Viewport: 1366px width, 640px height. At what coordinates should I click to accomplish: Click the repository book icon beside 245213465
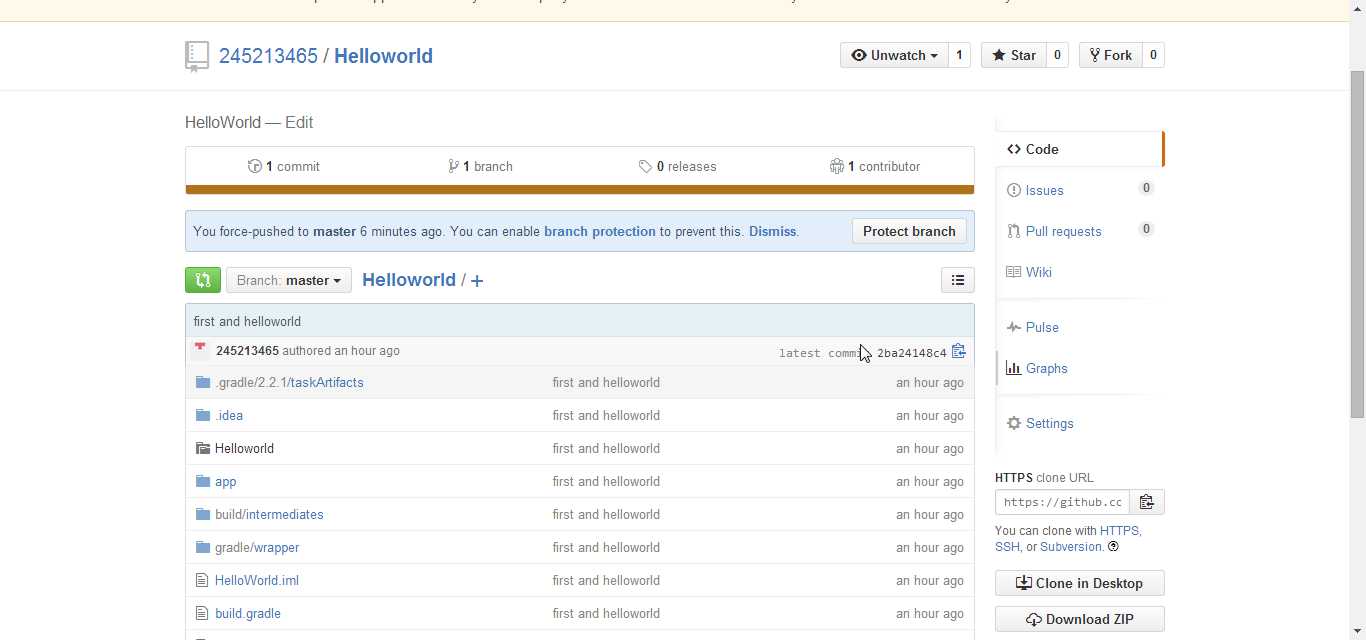(197, 57)
